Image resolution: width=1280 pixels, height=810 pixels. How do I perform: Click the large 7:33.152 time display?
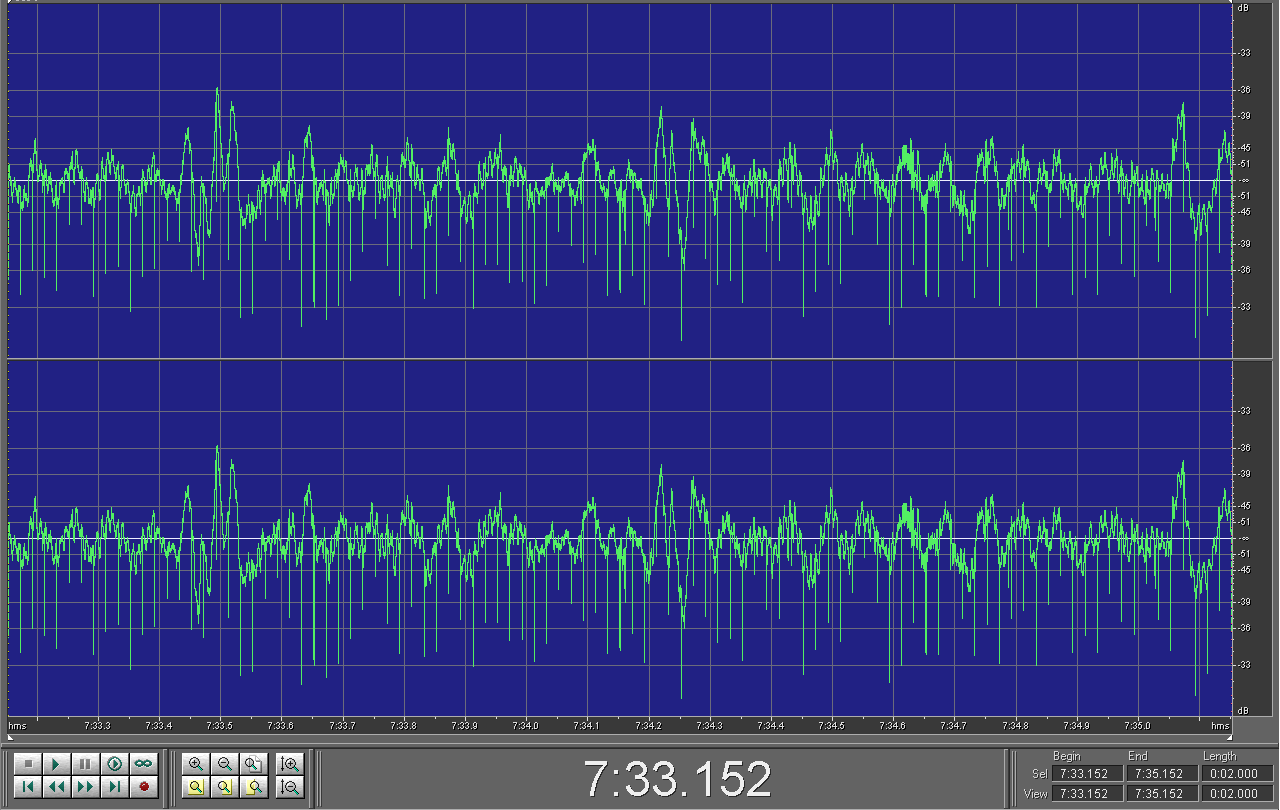677,779
